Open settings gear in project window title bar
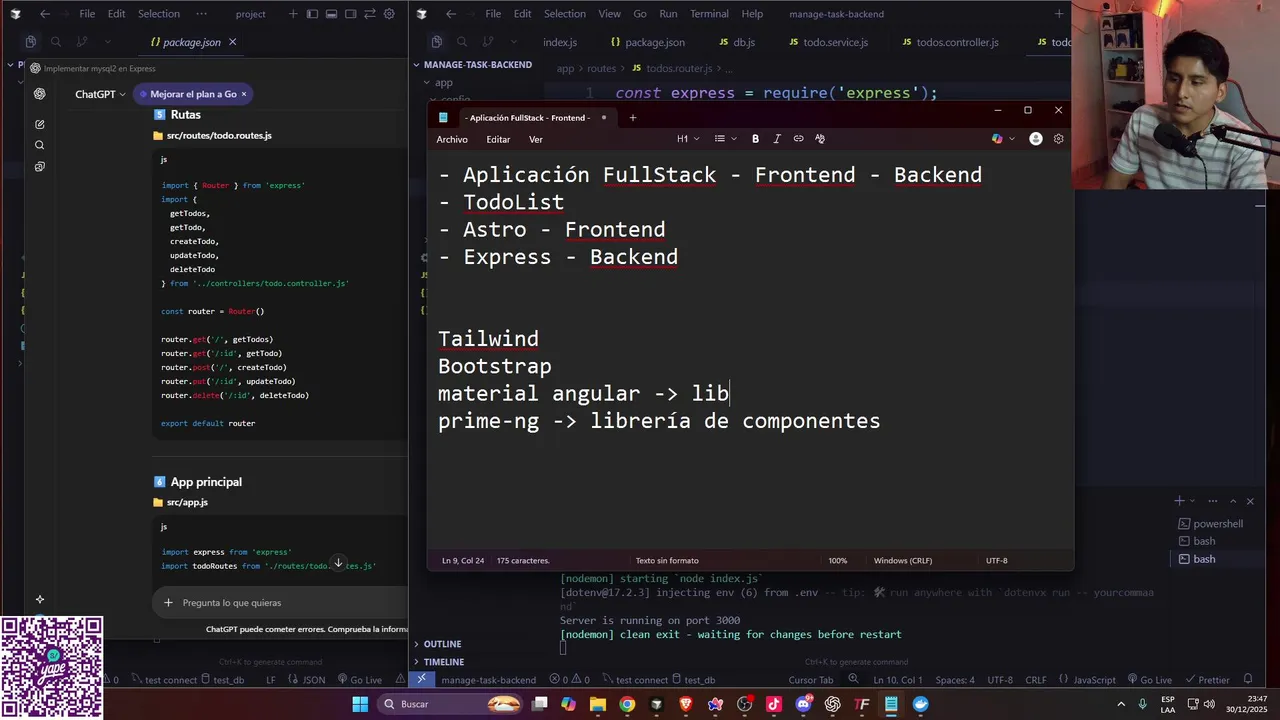Viewport: 1280px width, 720px height. point(389,14)
